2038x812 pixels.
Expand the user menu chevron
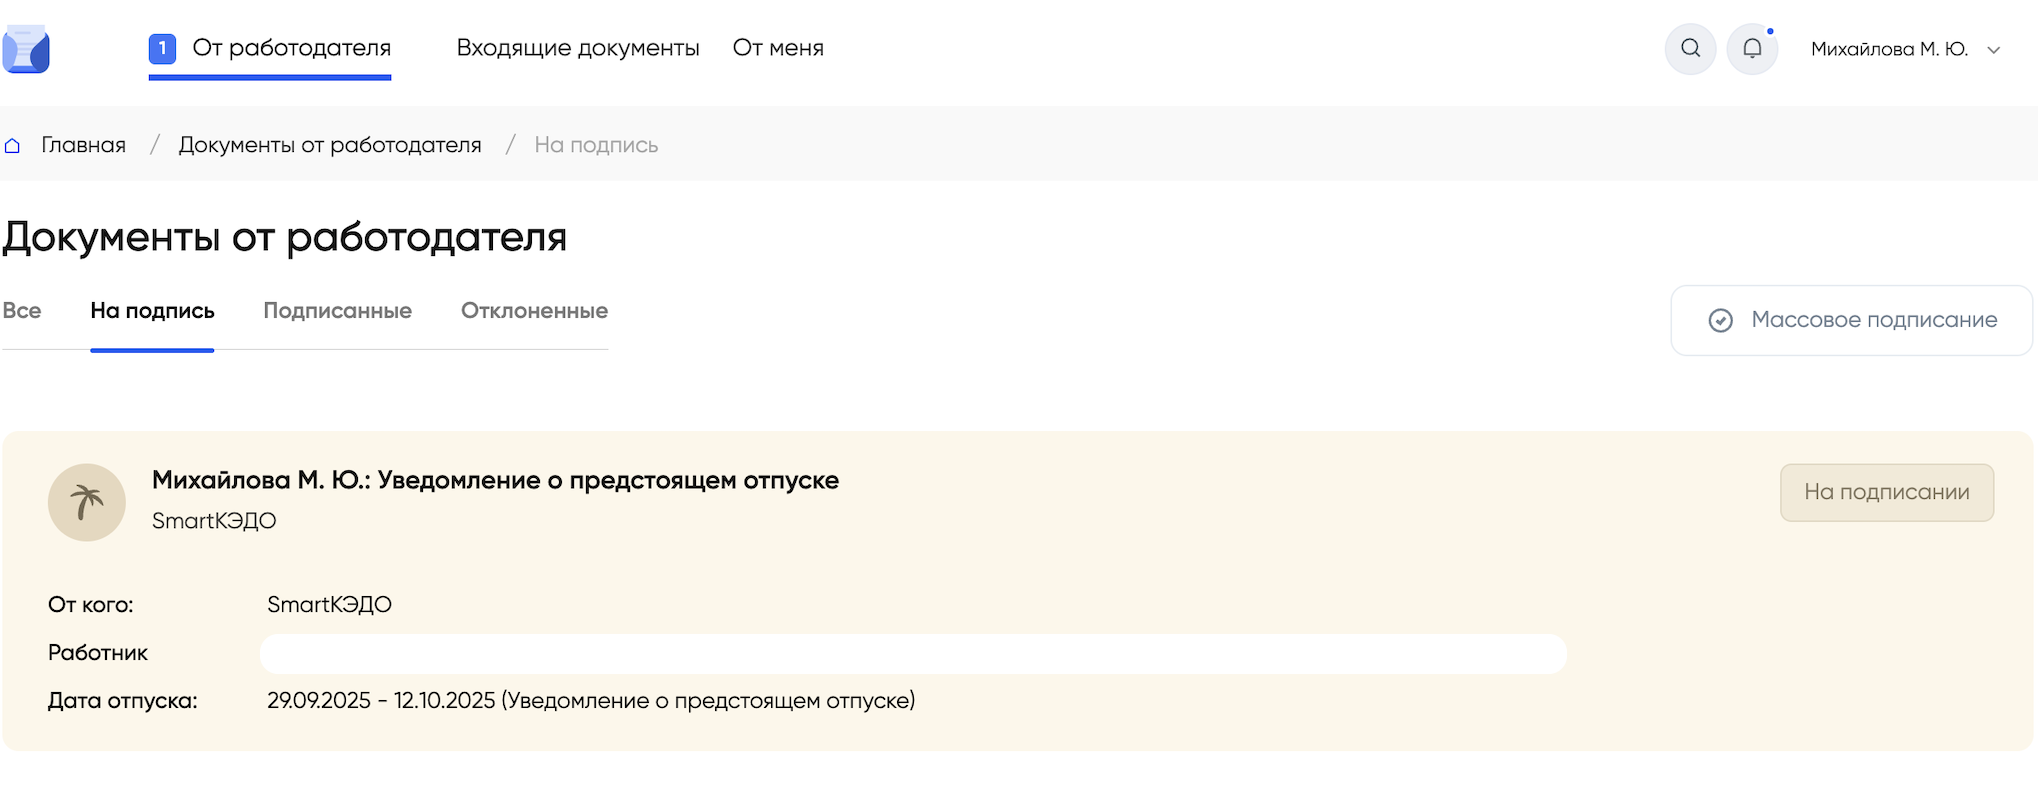[x=1993, y=50]
